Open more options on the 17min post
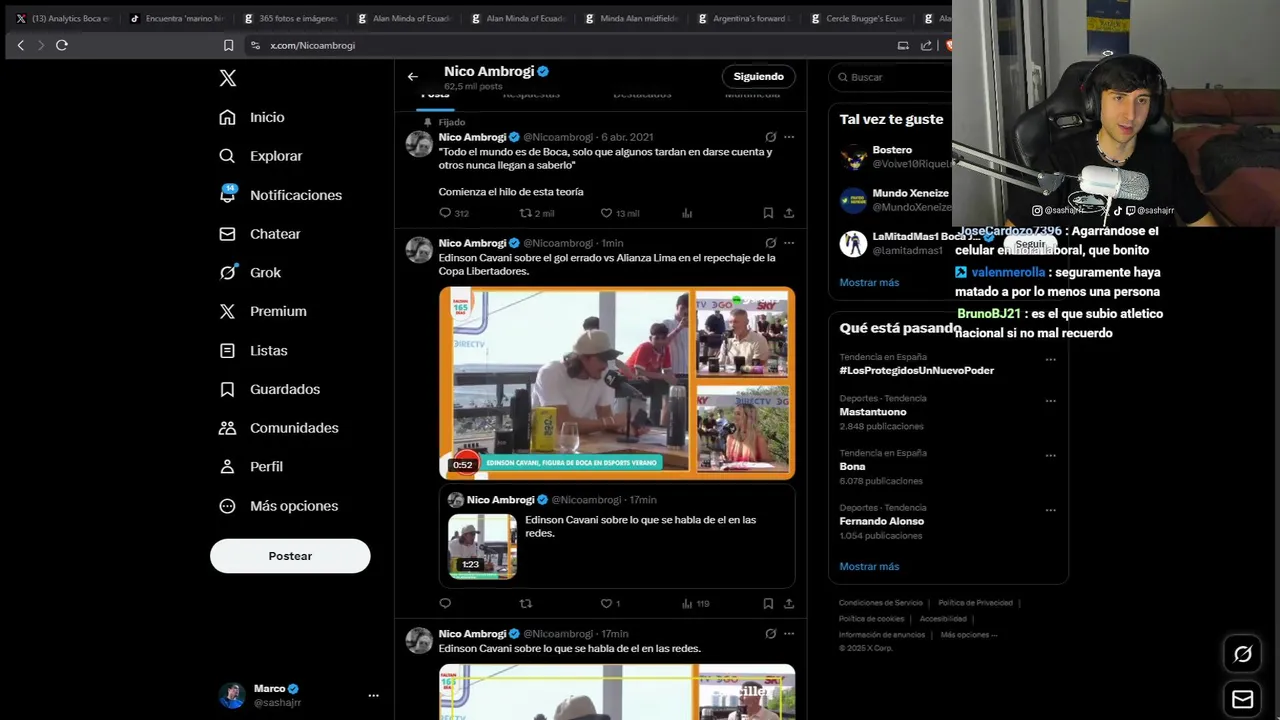This screenshot has height=720, width=1280. (x=789, y=634)
